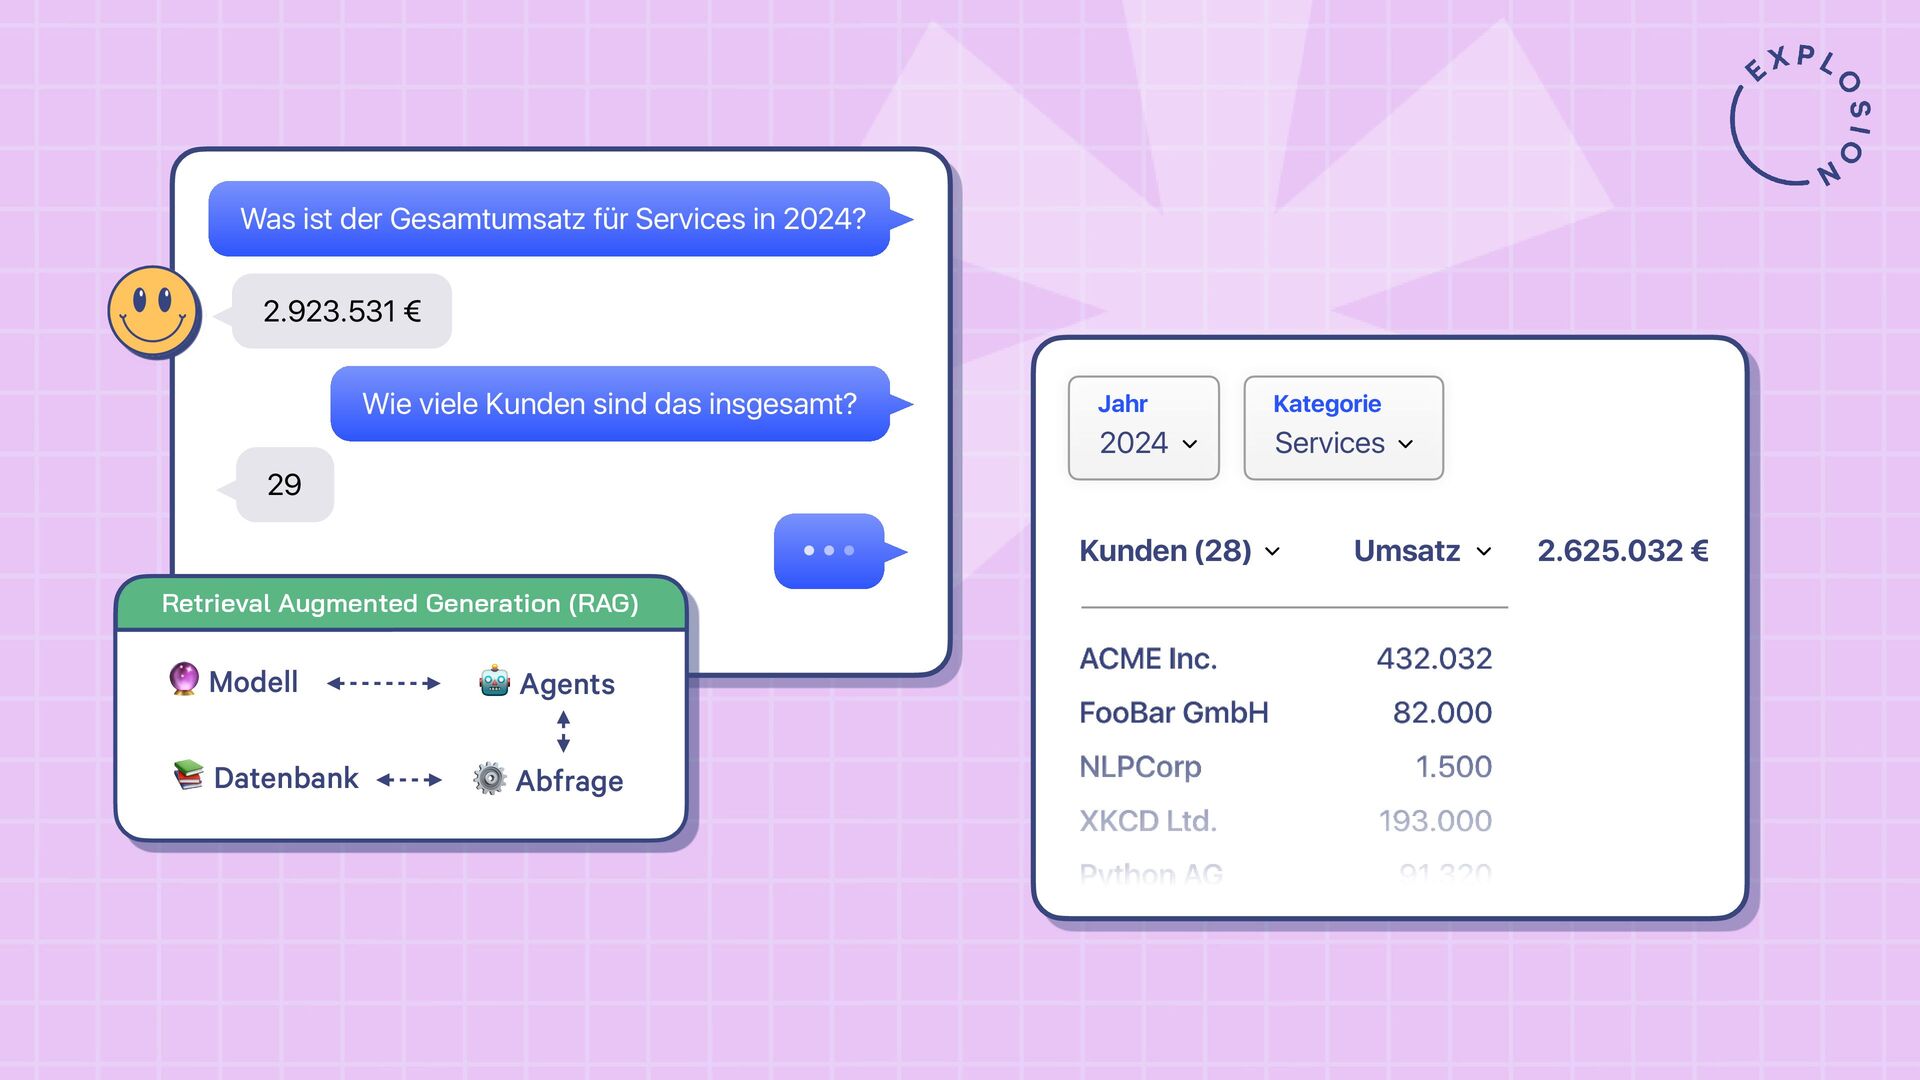Click the 2.923.531 € answer bubble
The height and width of the screenshot is (1080, 1920).
(x=342, y=311)
